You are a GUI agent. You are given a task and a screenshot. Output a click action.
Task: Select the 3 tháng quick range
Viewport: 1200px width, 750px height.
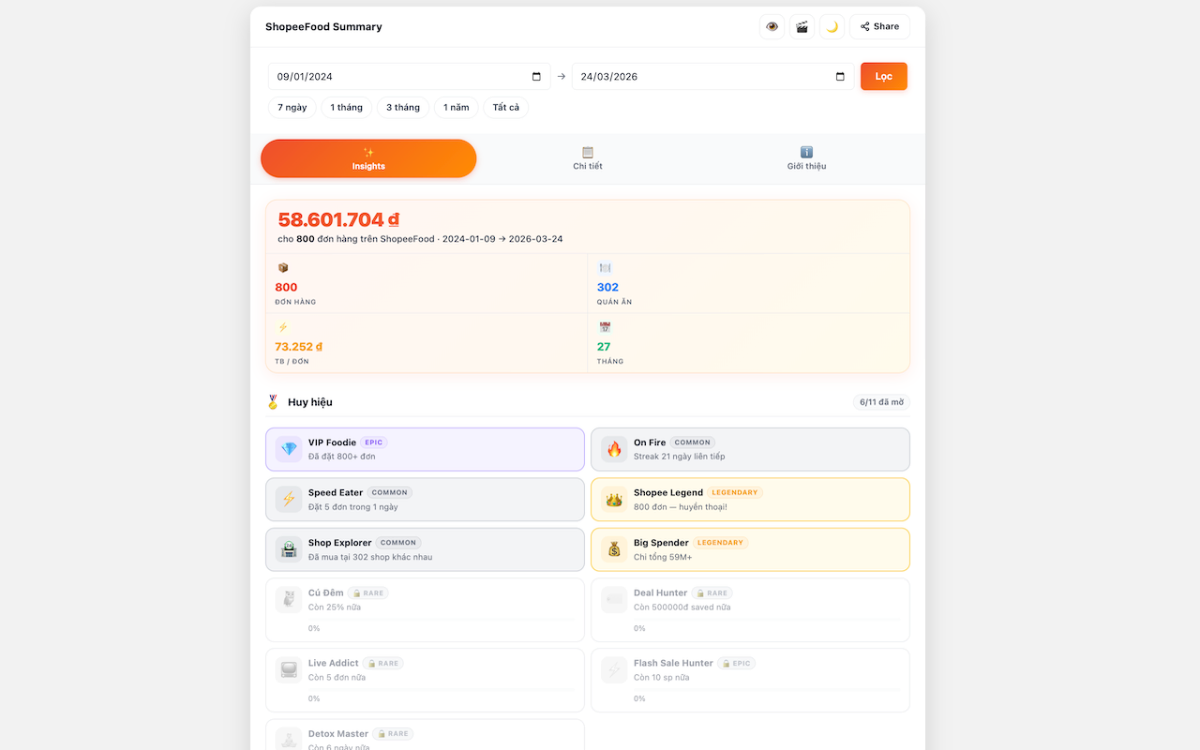[403, 108]
